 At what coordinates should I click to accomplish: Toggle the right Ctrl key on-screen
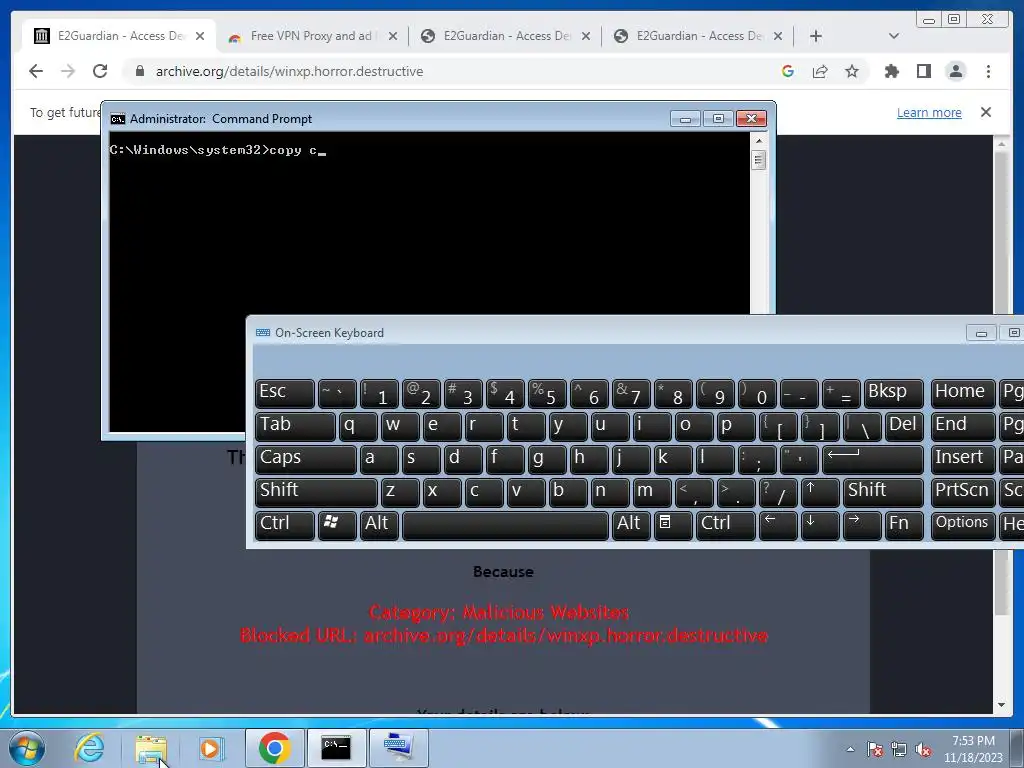[x=725, y=525]
